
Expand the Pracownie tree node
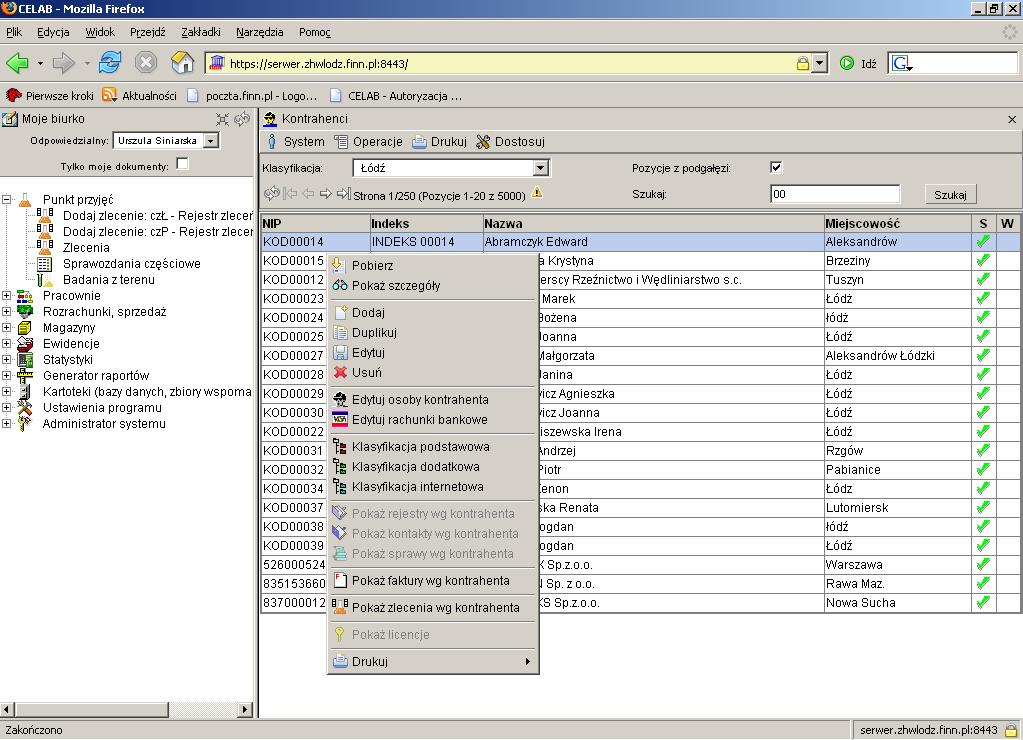coord(7,296)
